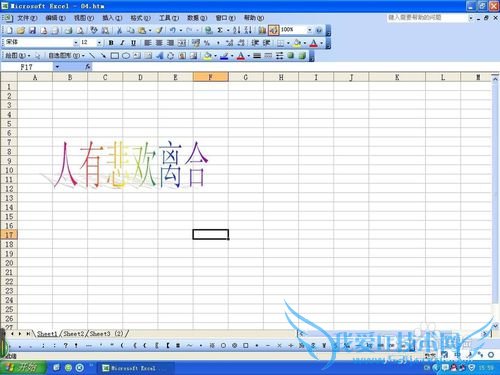
Task: Click the Shadow Style icon
Action: tap(291, 56)
